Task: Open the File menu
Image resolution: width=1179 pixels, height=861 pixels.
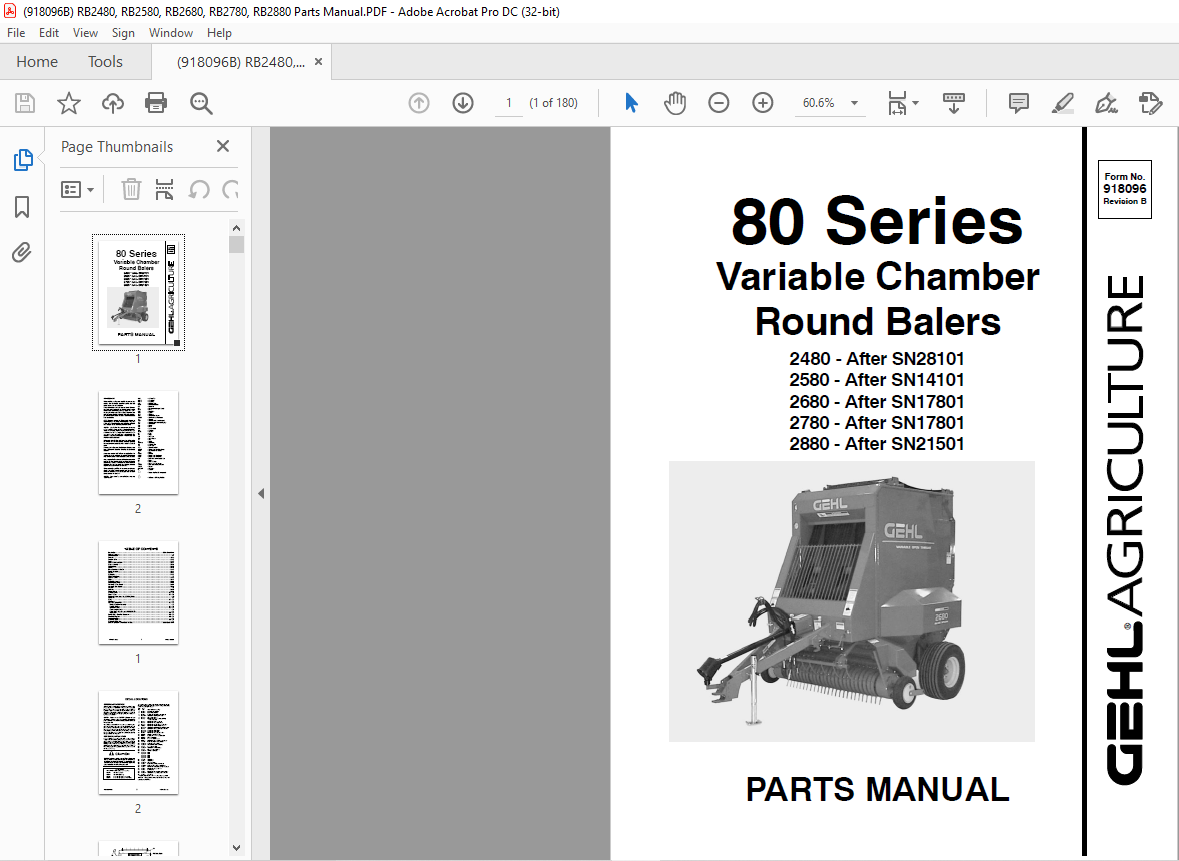Action: tap(16, 33)
